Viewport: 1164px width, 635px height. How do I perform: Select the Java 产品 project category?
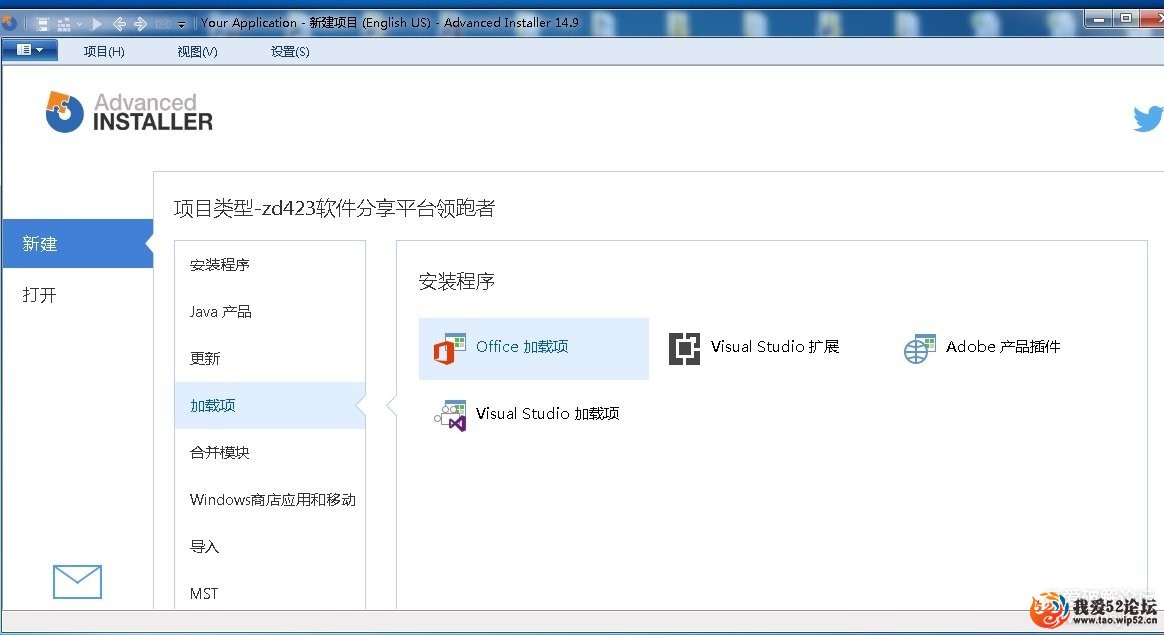[270, 312]
